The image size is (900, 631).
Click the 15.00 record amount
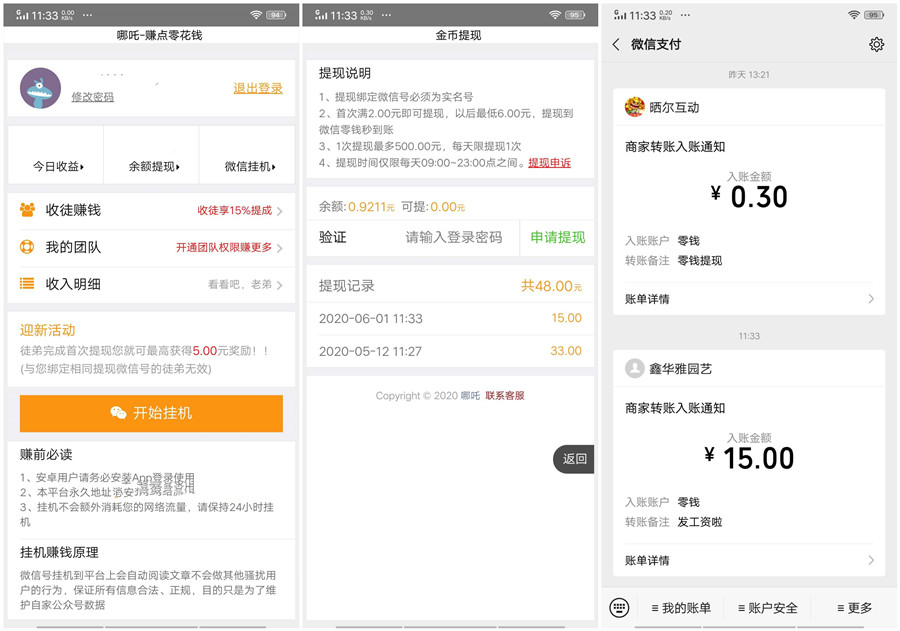(x=566, y=318)
